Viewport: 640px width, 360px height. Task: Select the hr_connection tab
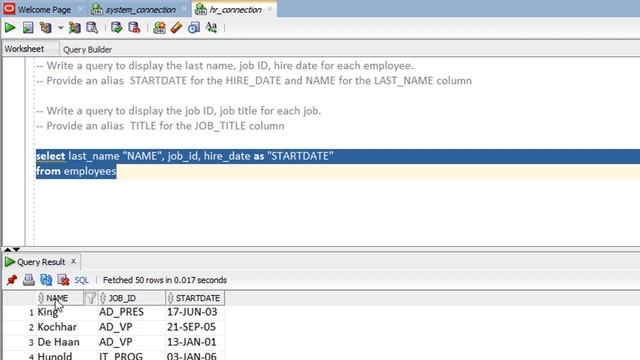235,9
